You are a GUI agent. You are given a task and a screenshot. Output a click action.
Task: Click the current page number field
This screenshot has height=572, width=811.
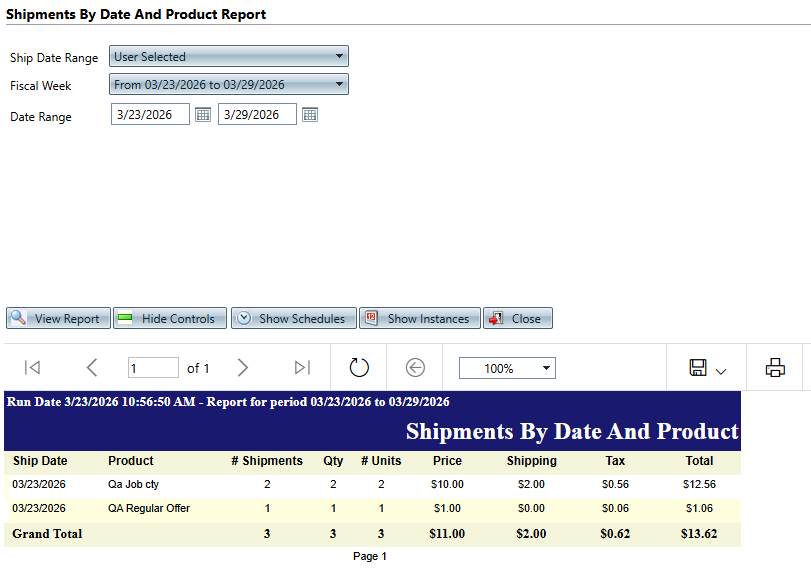tap(153, 368)
